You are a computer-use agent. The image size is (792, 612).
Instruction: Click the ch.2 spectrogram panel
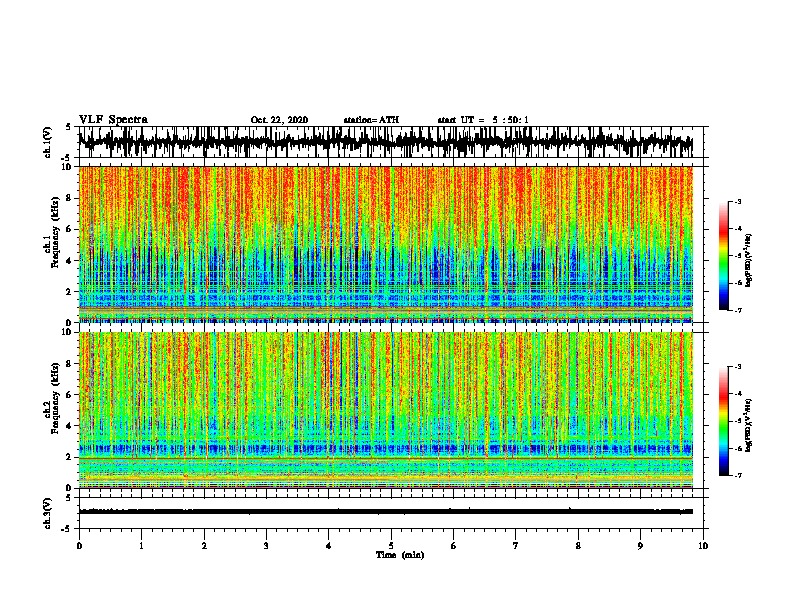click(385, 410)
